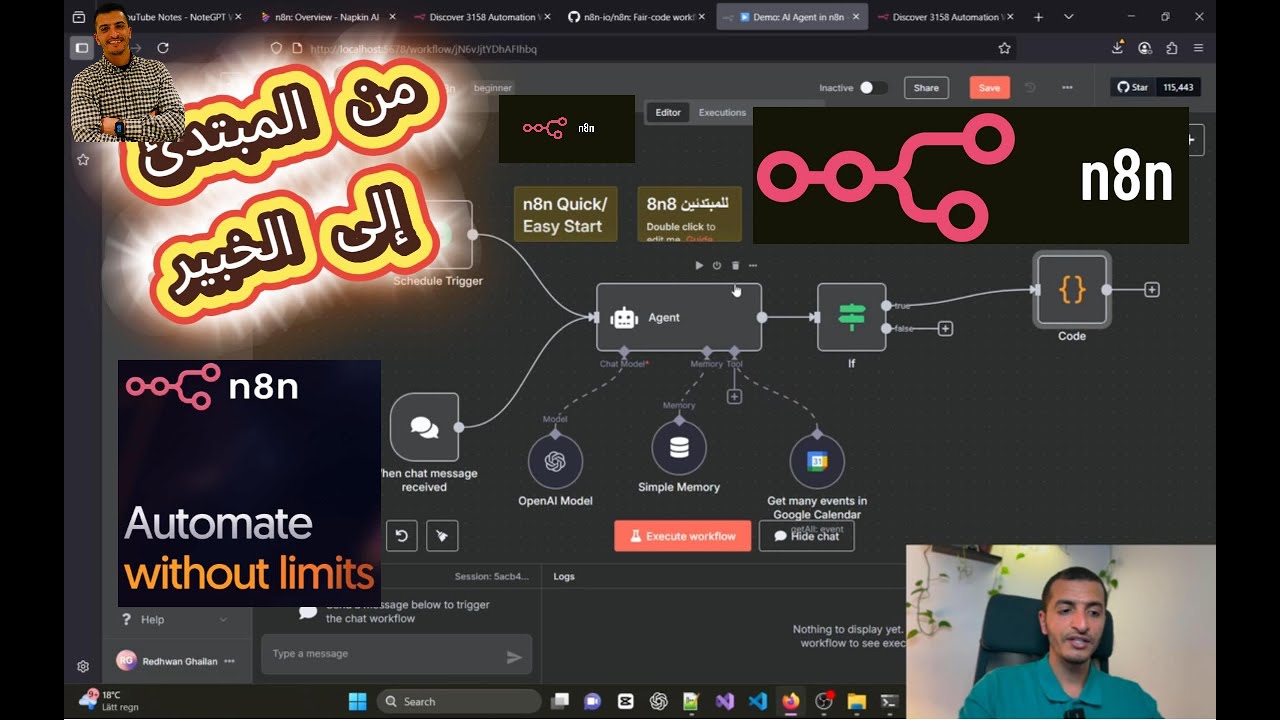Open the Firefox hamburger application menu
This screenshot has width=1280, height=720.
tap(1198, 48)
